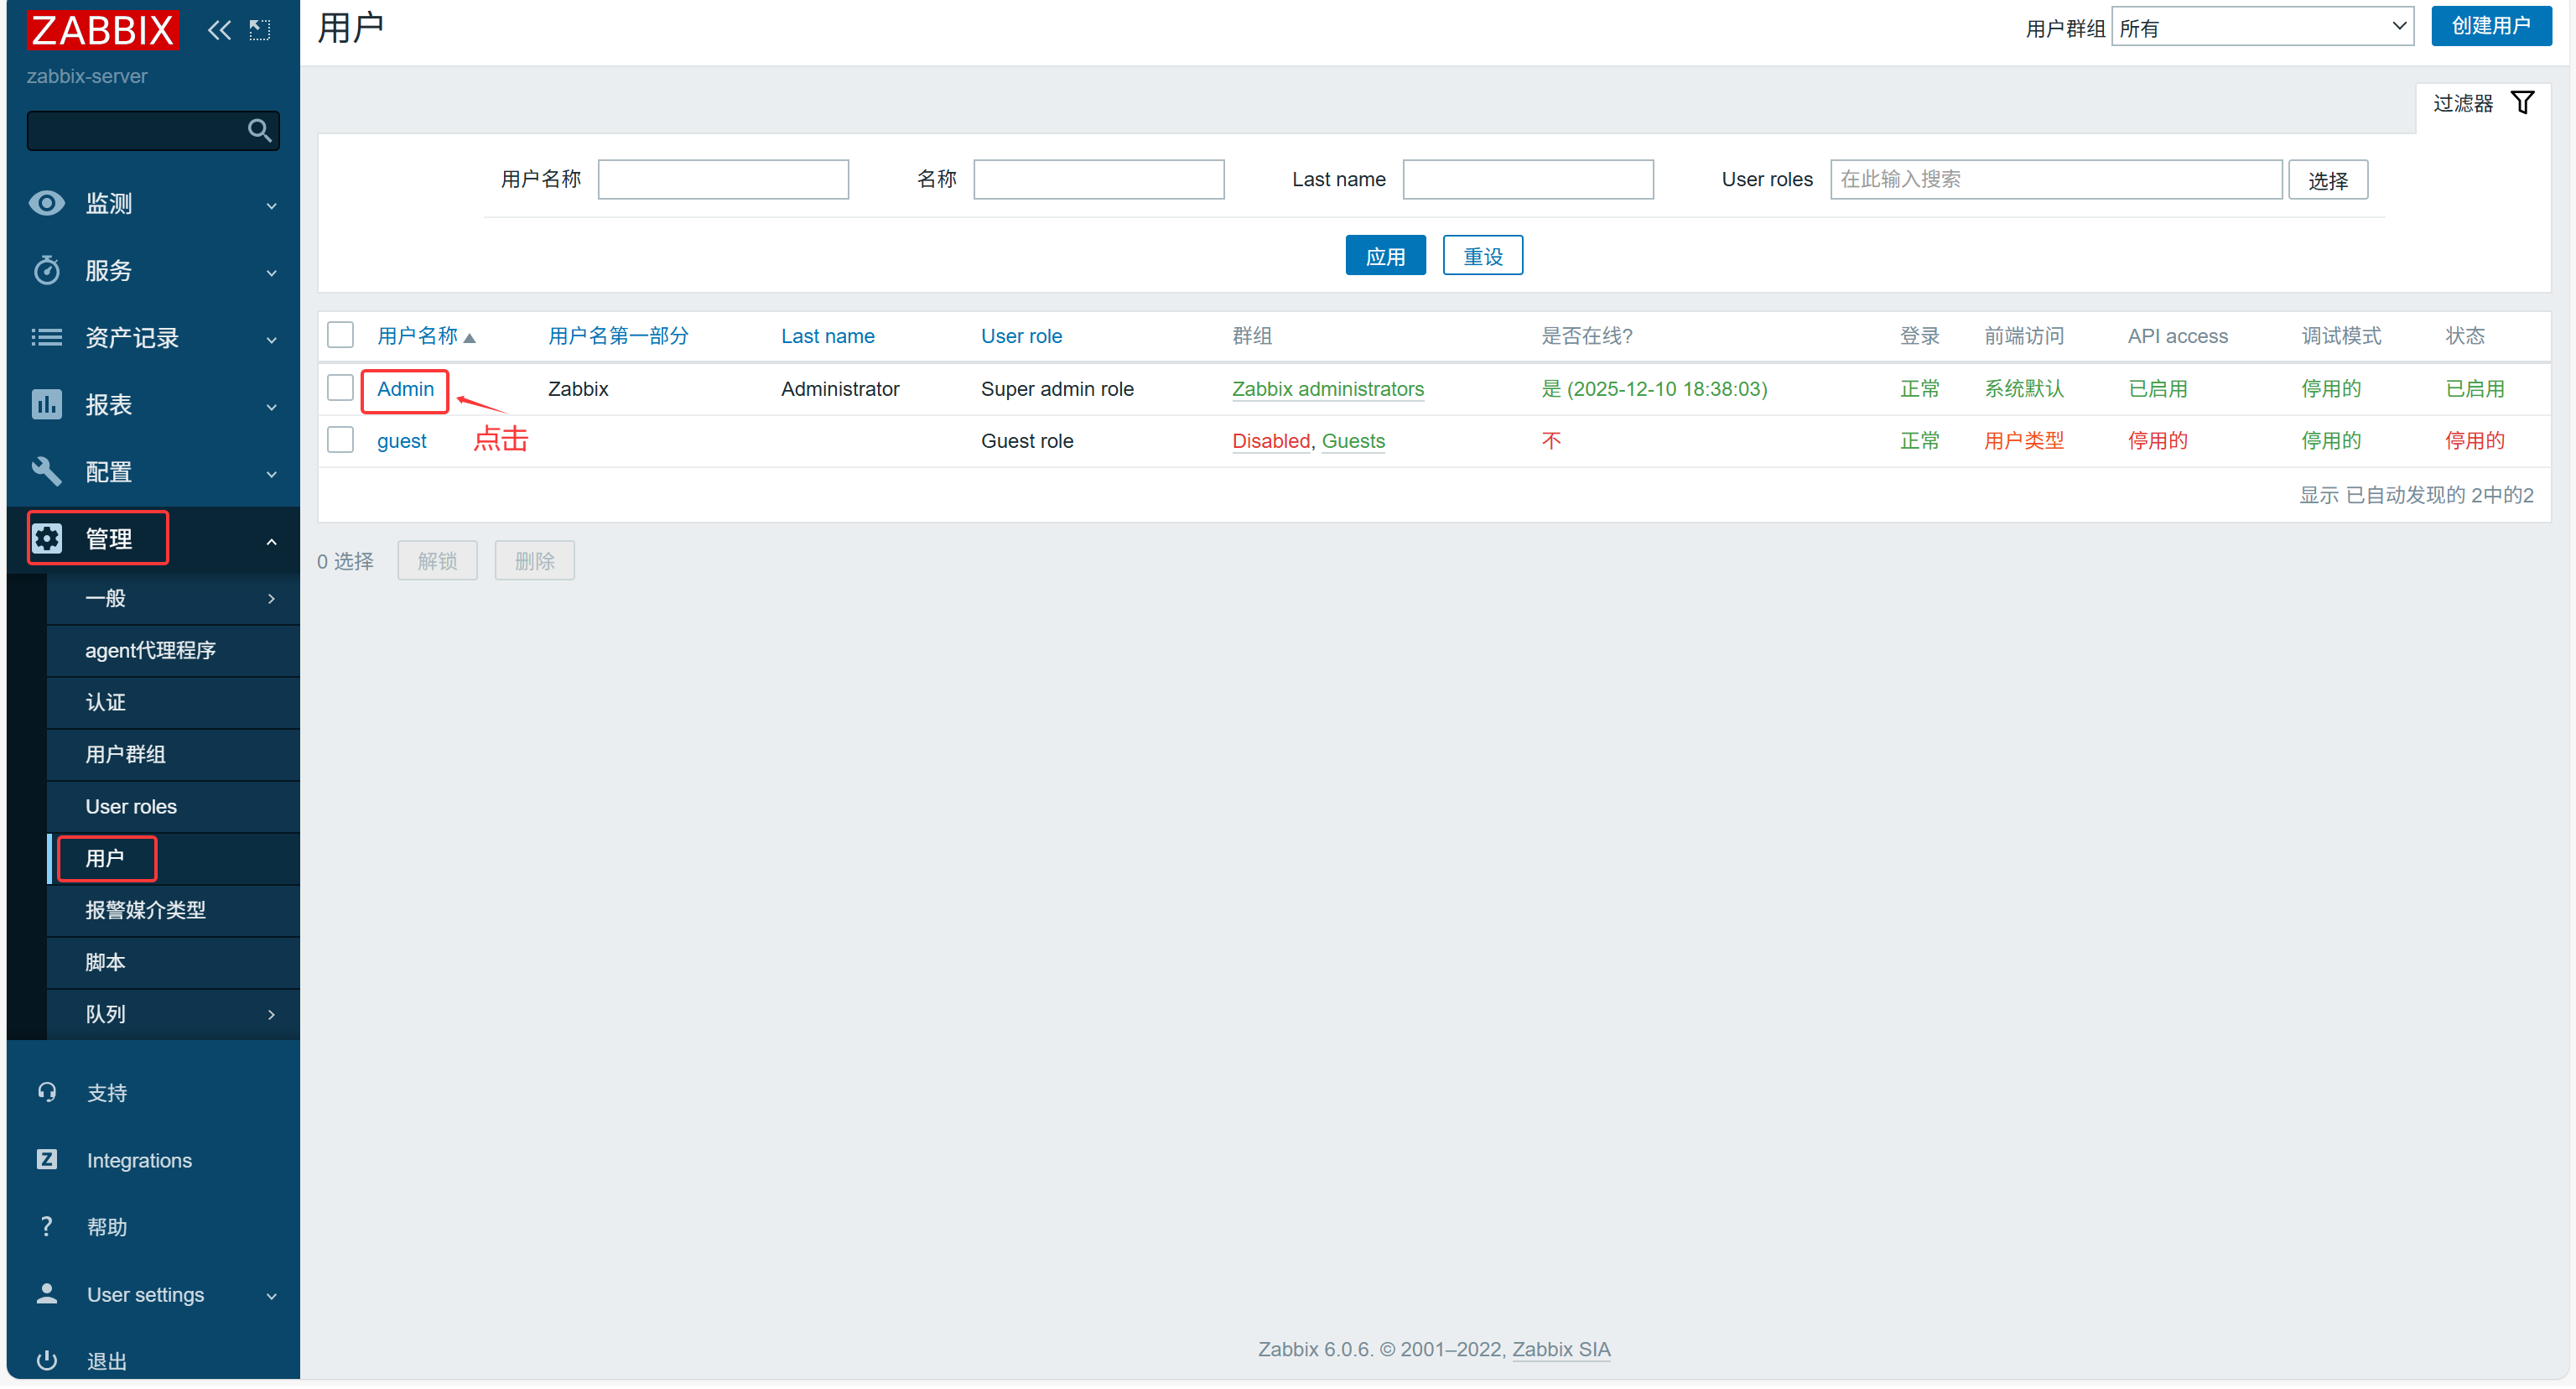
Task: Open Zabbix administrators group link
Action: tap(1328, 389)
